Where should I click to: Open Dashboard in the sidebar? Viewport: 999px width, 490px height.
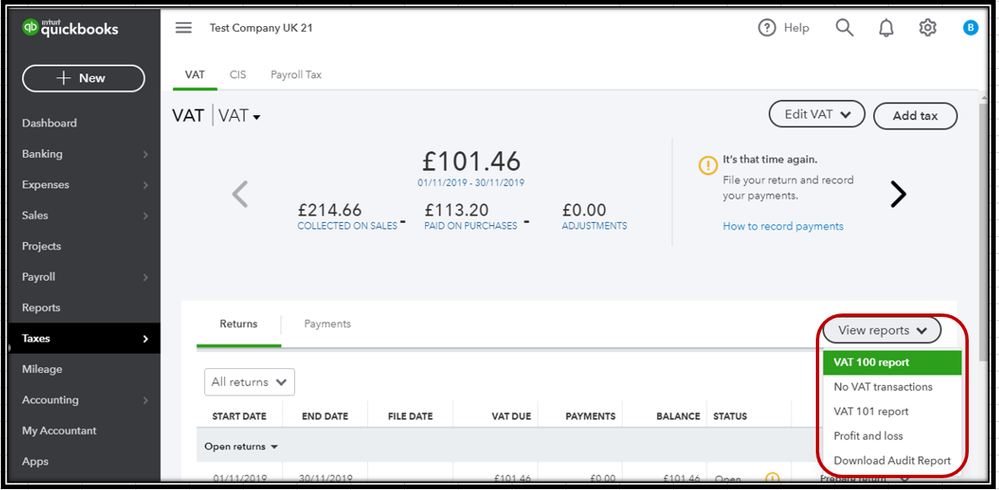tap(49, 124)
